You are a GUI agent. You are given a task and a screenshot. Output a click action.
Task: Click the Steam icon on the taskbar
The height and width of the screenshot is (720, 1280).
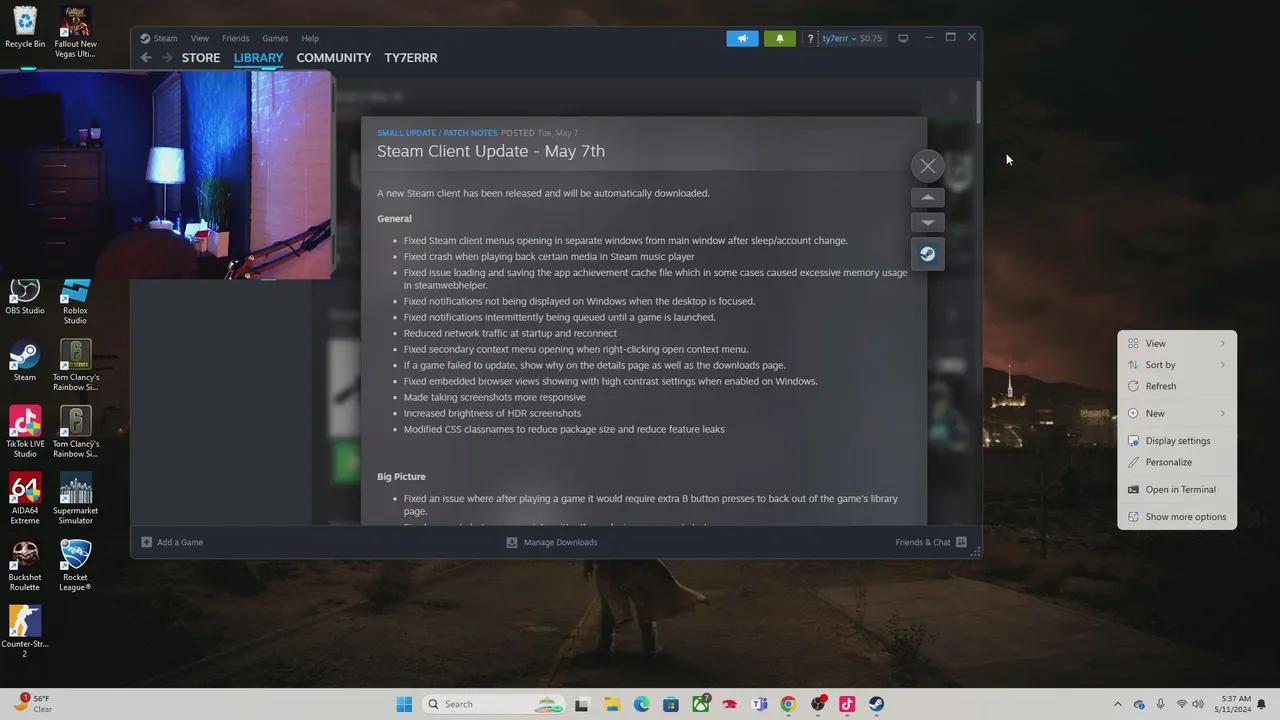click(x=876, y=704)
